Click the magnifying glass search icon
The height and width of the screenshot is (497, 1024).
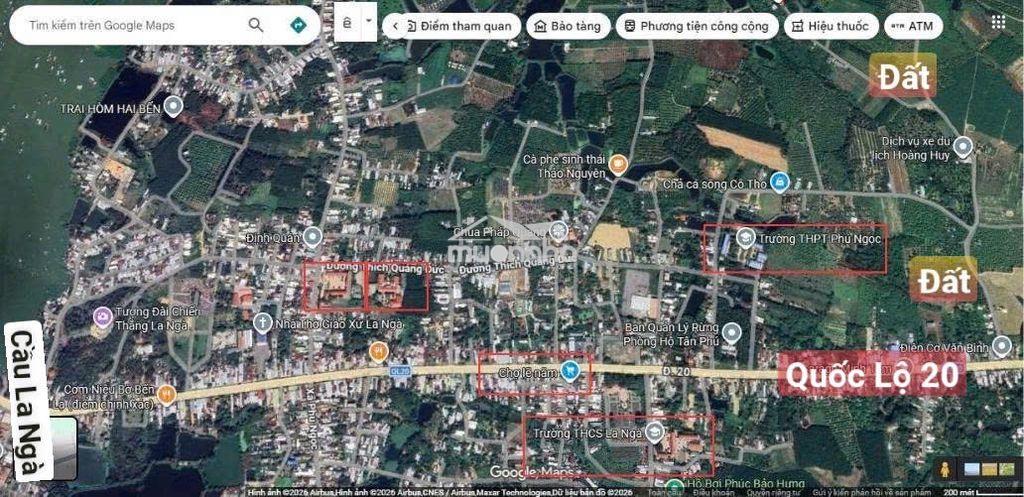pyautogui.click(x=256, y=25)
